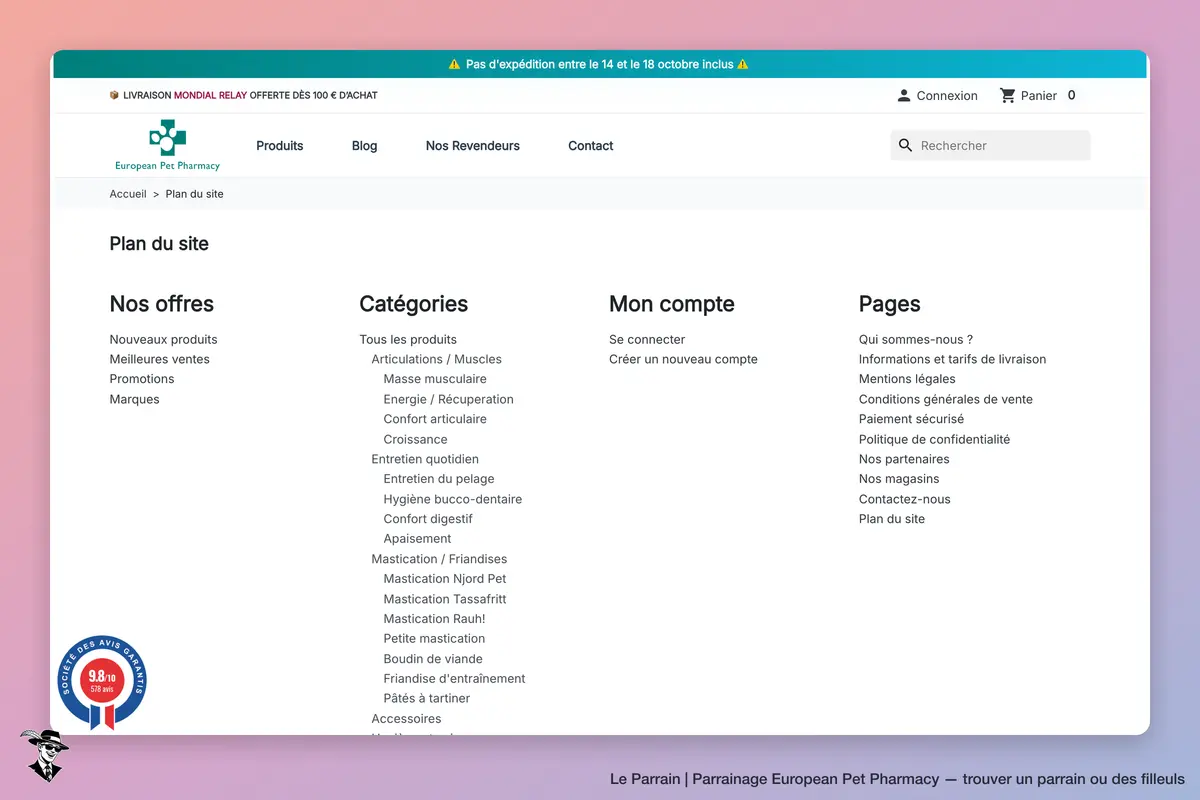Go to Nos Revendeurs in navigation
Screen dimensions: 1200x800
click(x=473, y=146)
